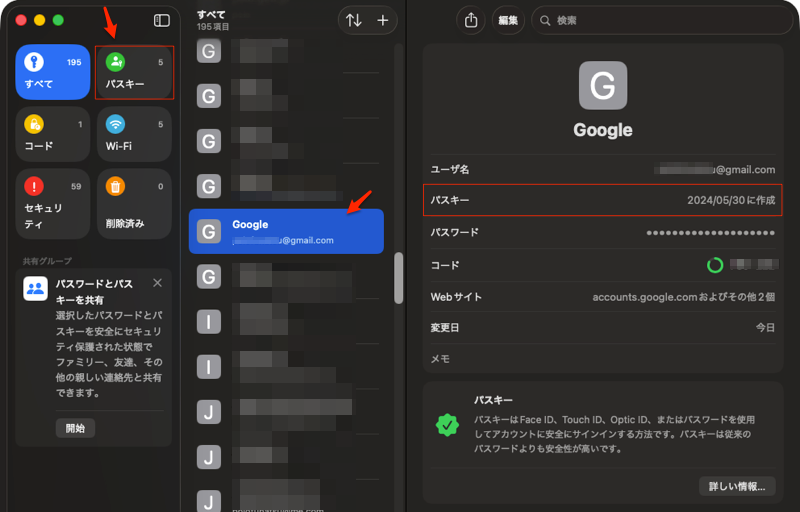
Task: Click the 編集 edit button
Action: [508, 20]
